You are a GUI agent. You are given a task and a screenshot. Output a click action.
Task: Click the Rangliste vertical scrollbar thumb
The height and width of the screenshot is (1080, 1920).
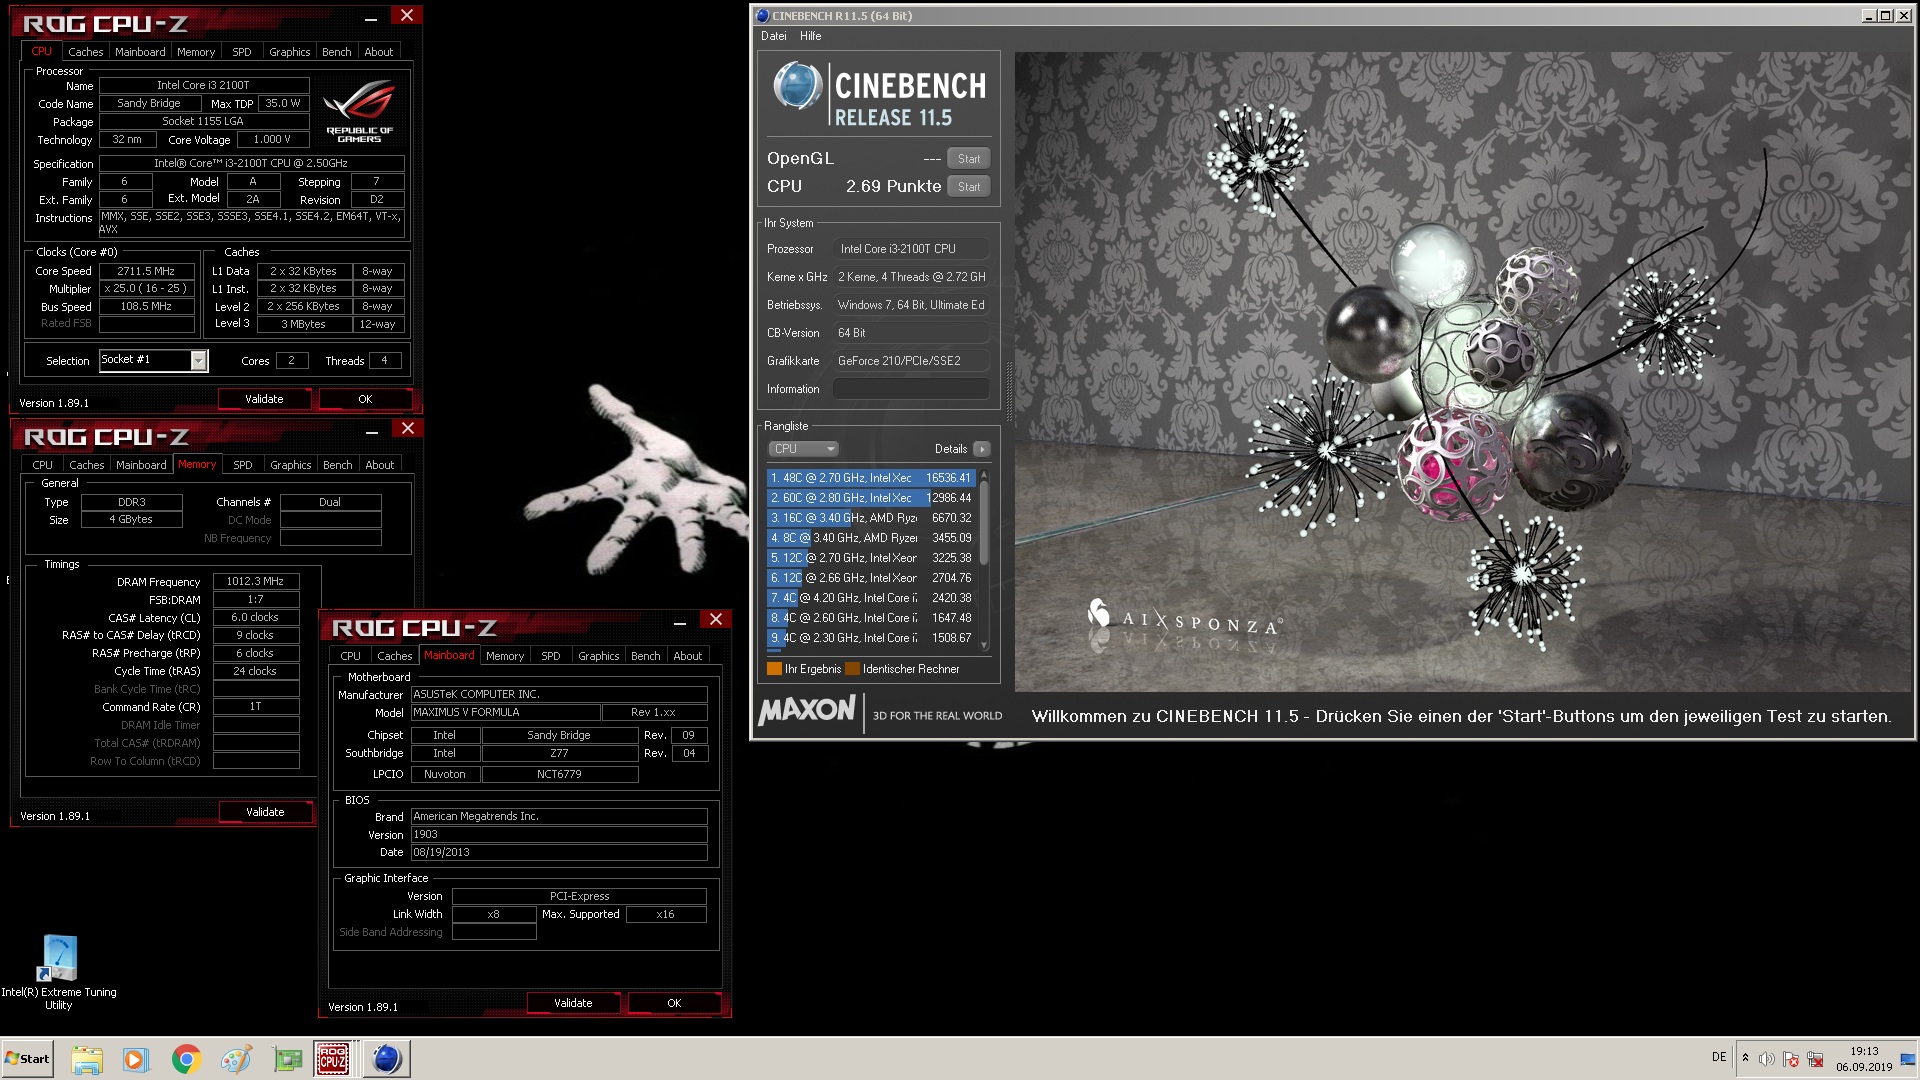click(x=984, y=522)
